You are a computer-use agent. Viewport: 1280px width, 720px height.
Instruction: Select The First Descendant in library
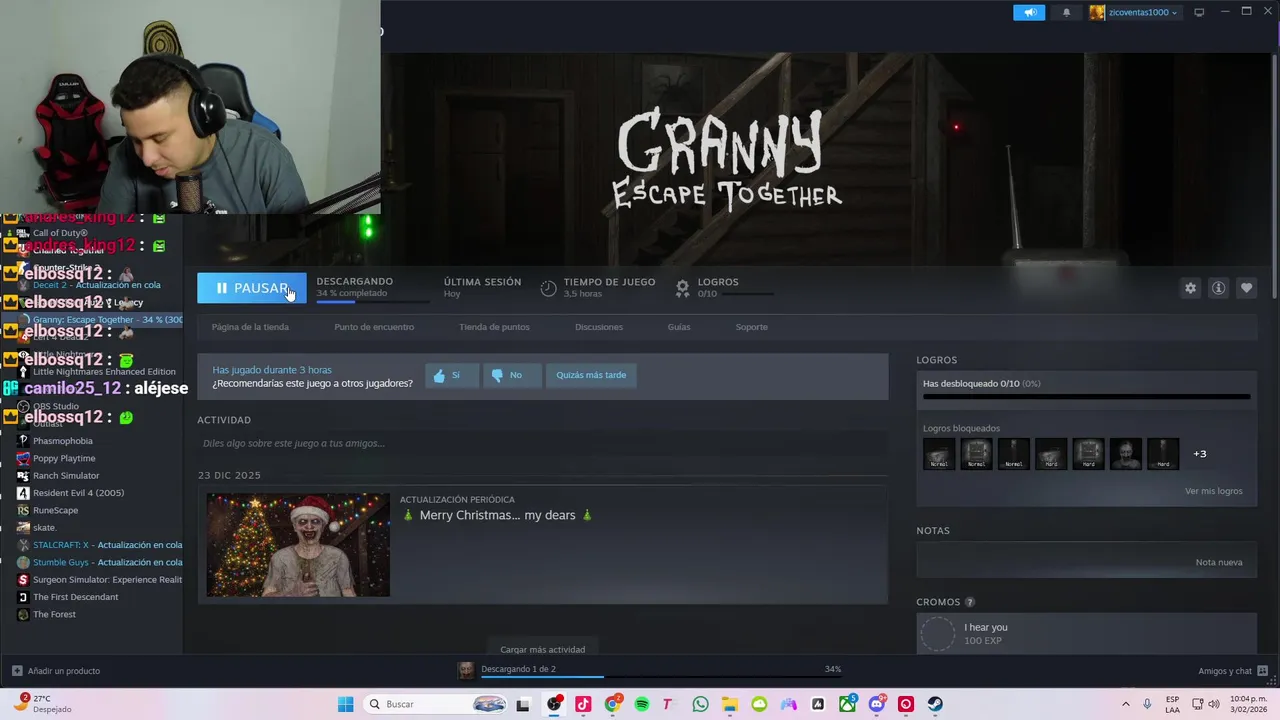point(75,597)
